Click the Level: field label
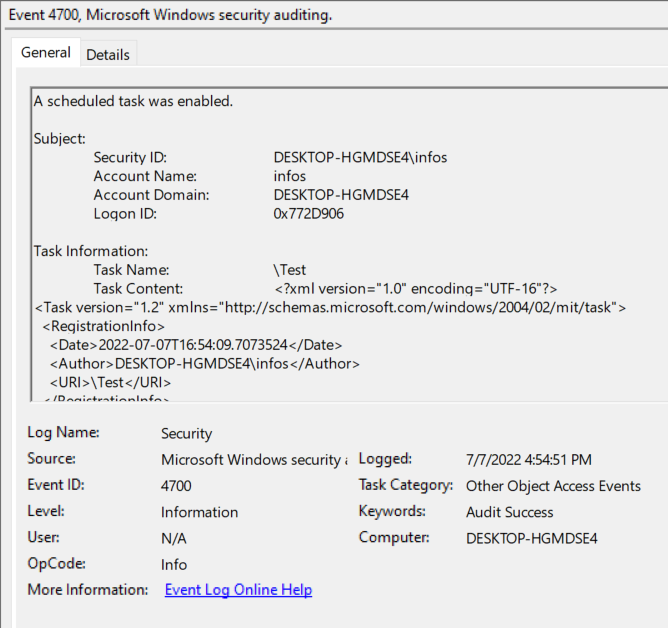 pos(46,511)
